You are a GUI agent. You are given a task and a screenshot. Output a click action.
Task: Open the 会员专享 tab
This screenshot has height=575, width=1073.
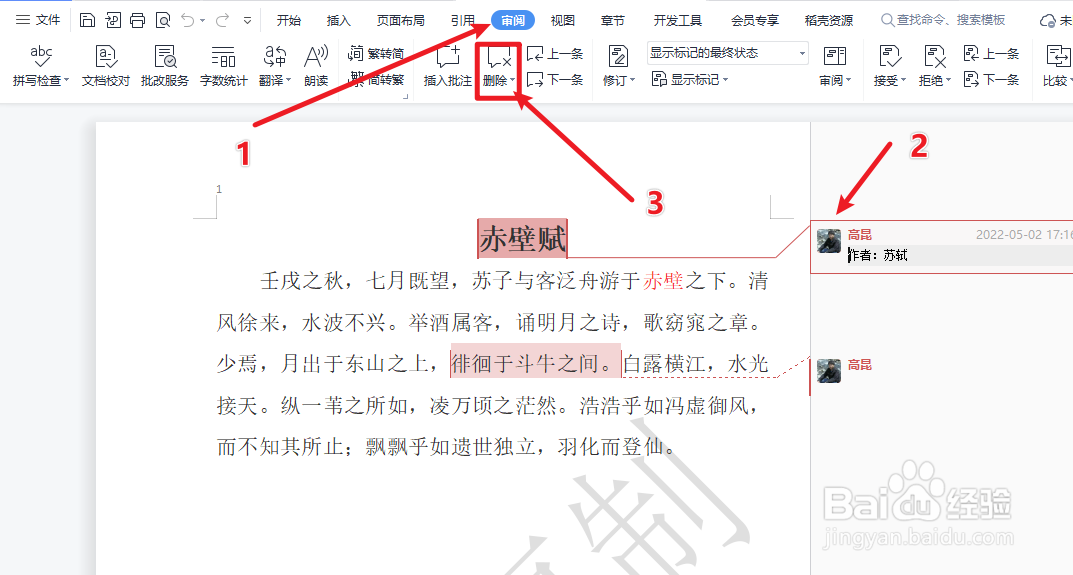(x=755, y=21)
